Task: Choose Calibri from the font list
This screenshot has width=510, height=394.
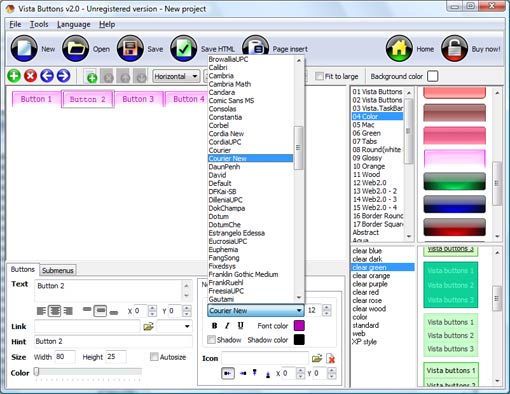Action: 218,67
